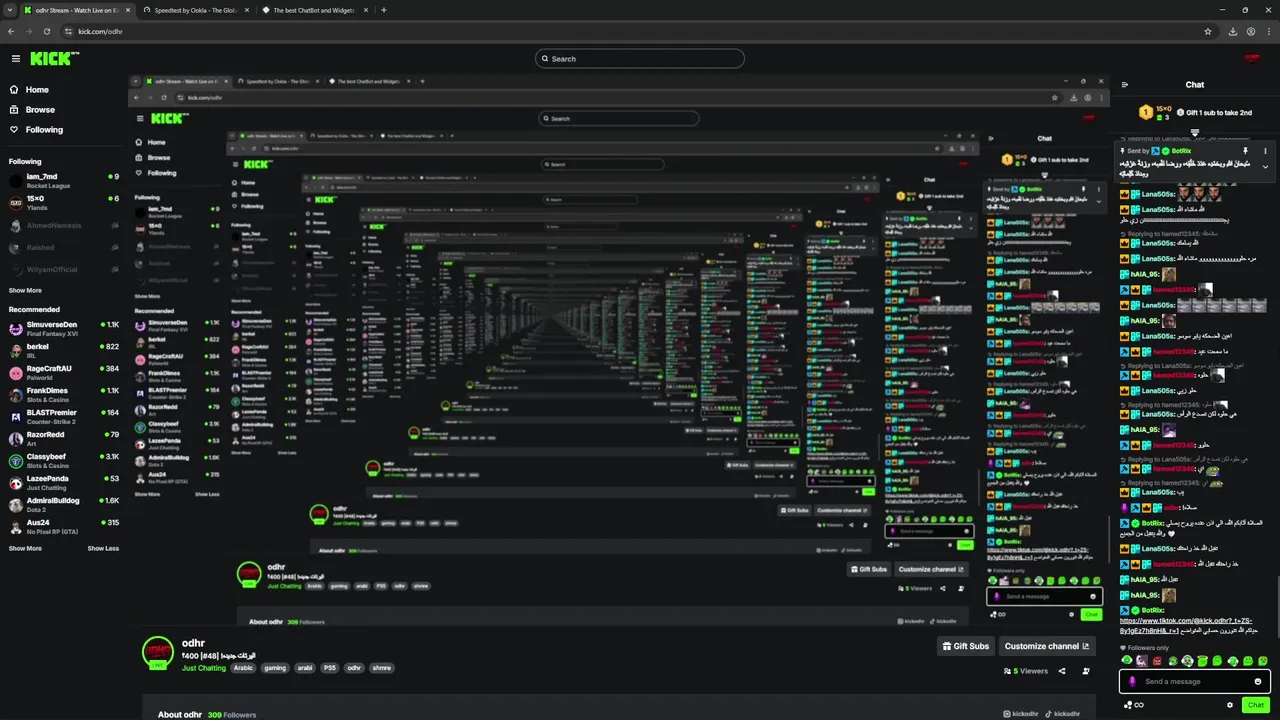Open Iam_7md channel in Following

[x=64, y=180]
